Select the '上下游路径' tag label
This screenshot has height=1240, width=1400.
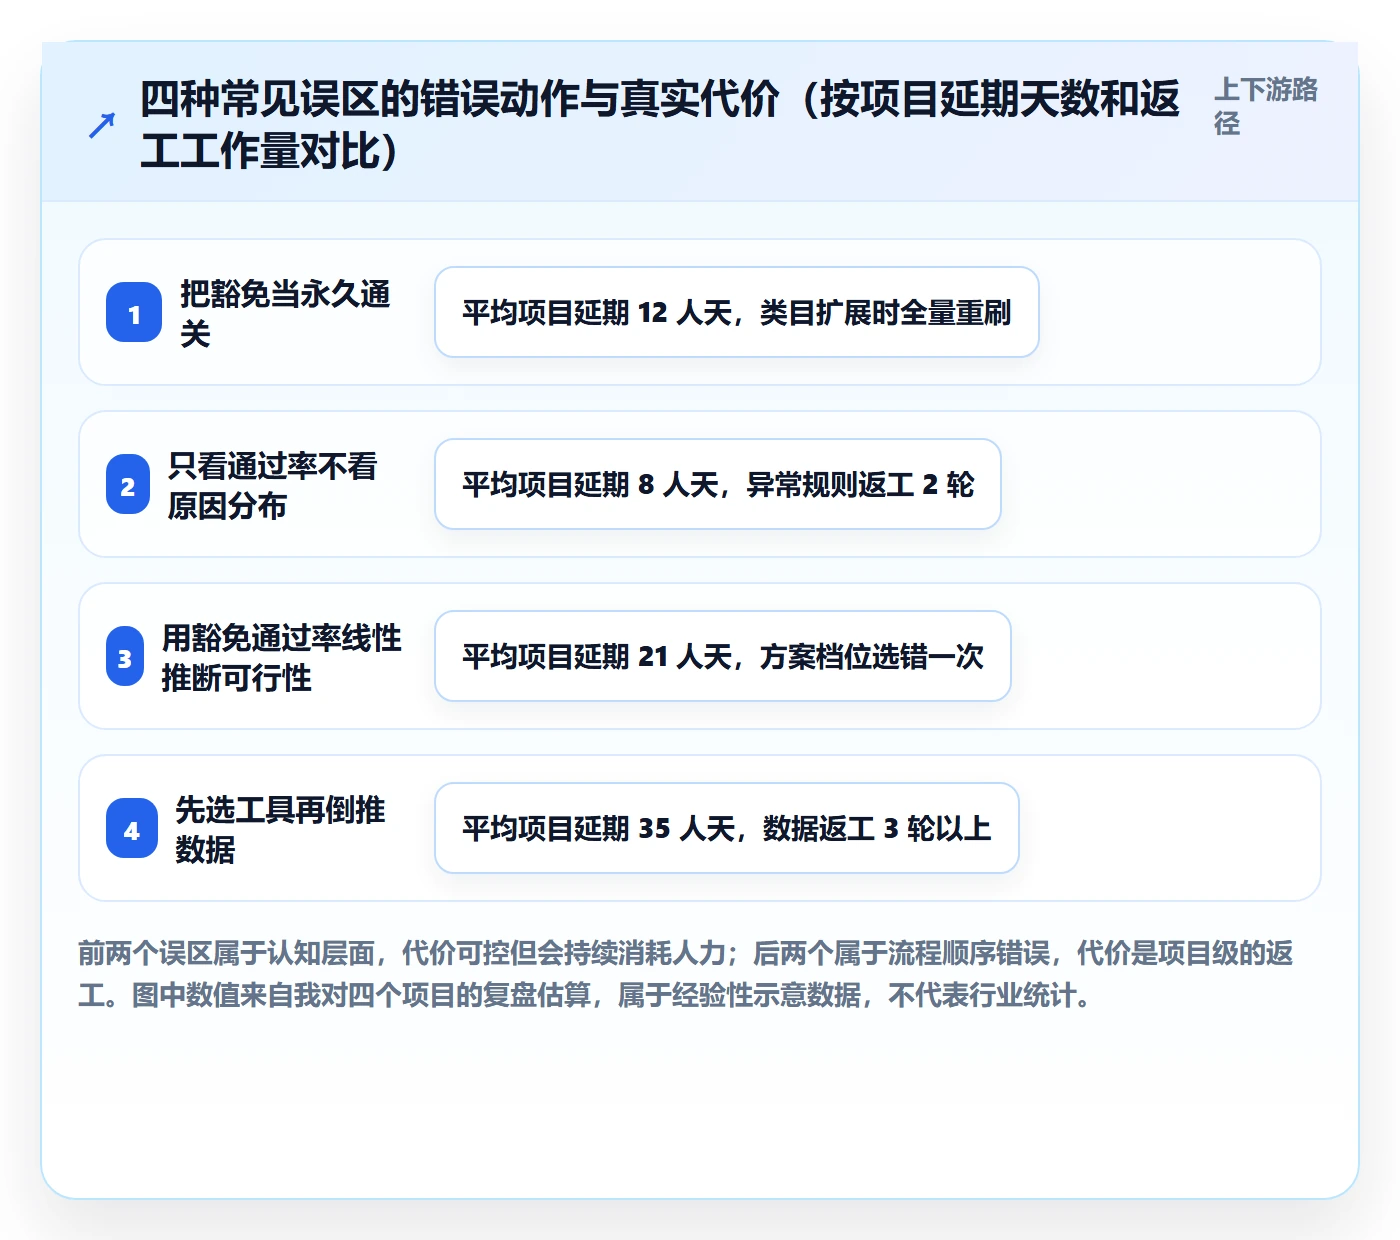pos(1266,106)
